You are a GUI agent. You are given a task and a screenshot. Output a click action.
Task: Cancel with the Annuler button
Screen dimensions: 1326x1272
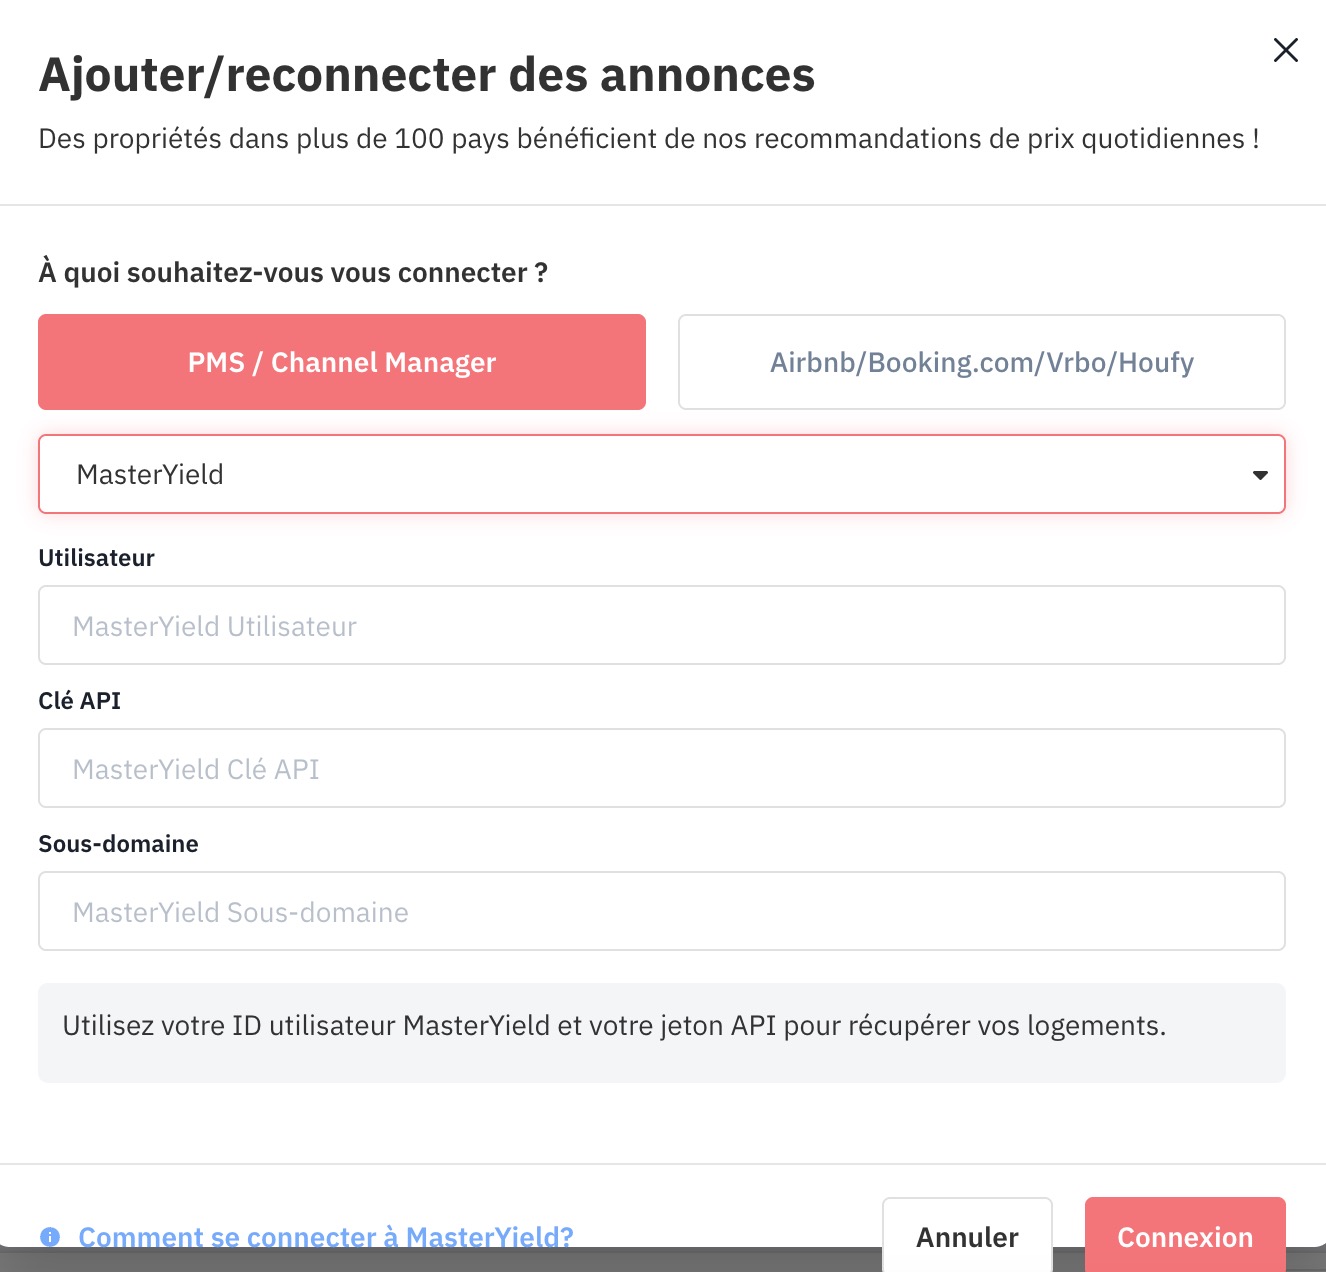click(x=967, y=1234)
